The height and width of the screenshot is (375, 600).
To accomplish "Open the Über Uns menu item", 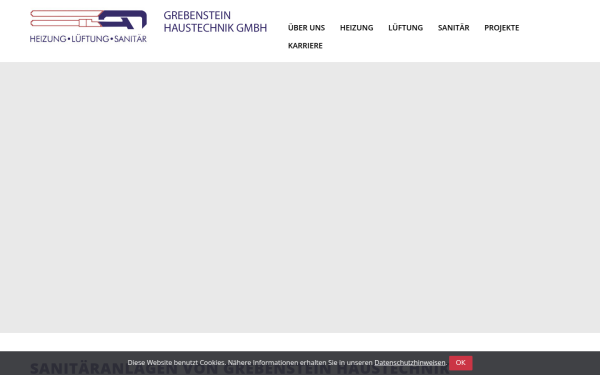I will pyautogui.click(x=306, y=28).
